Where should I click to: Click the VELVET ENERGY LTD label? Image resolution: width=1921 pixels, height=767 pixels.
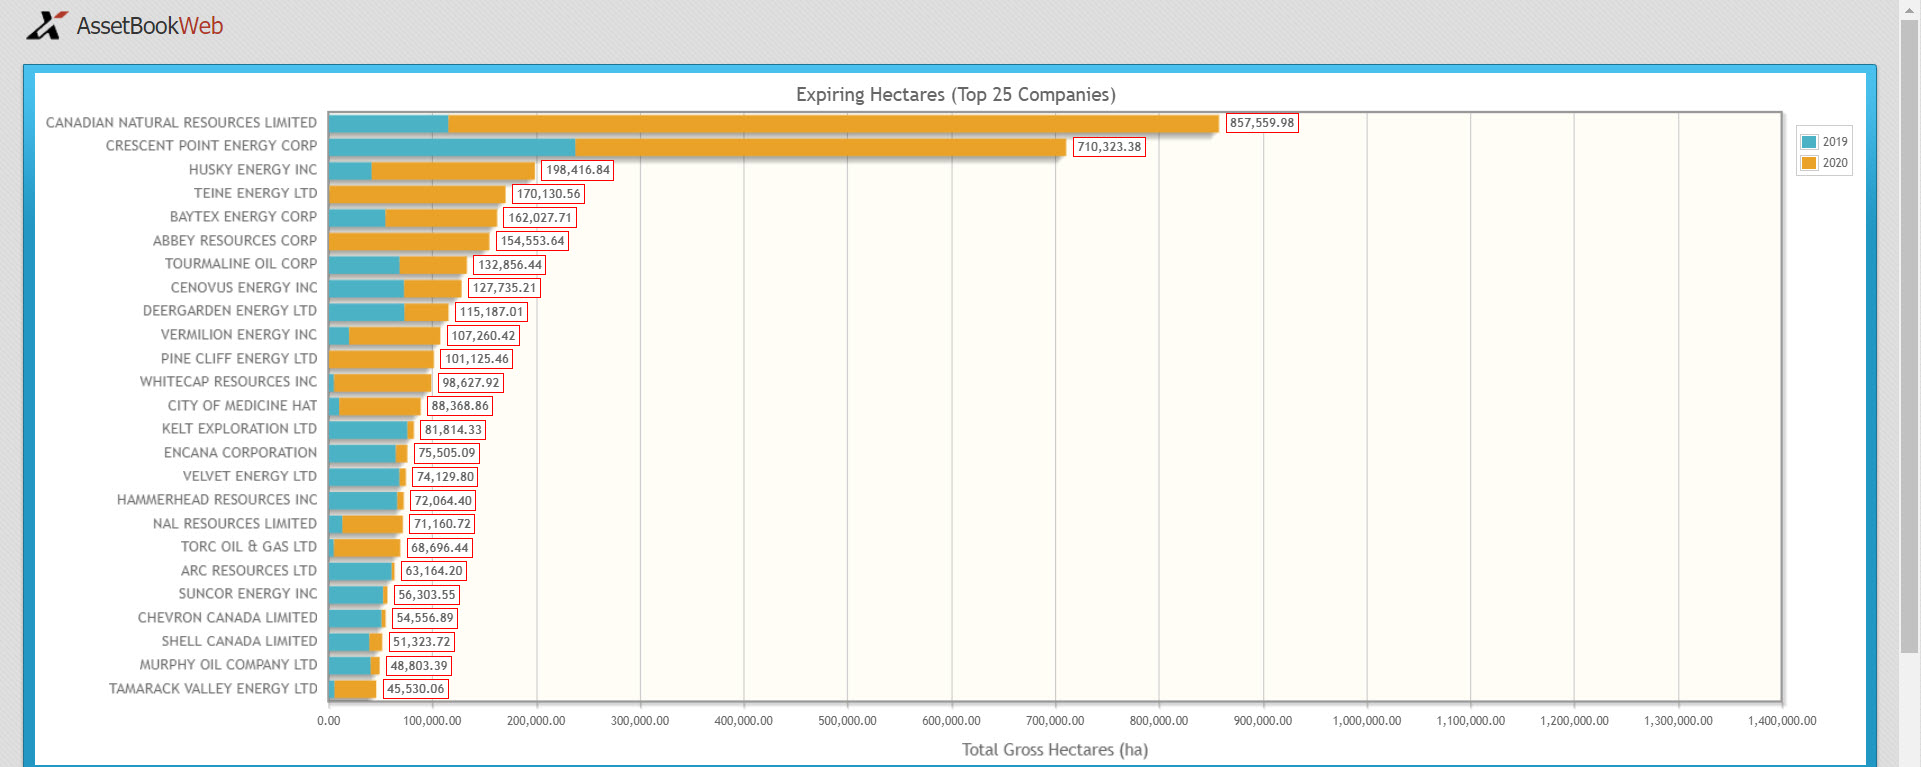pyautogui.click(x=250, y=477)
